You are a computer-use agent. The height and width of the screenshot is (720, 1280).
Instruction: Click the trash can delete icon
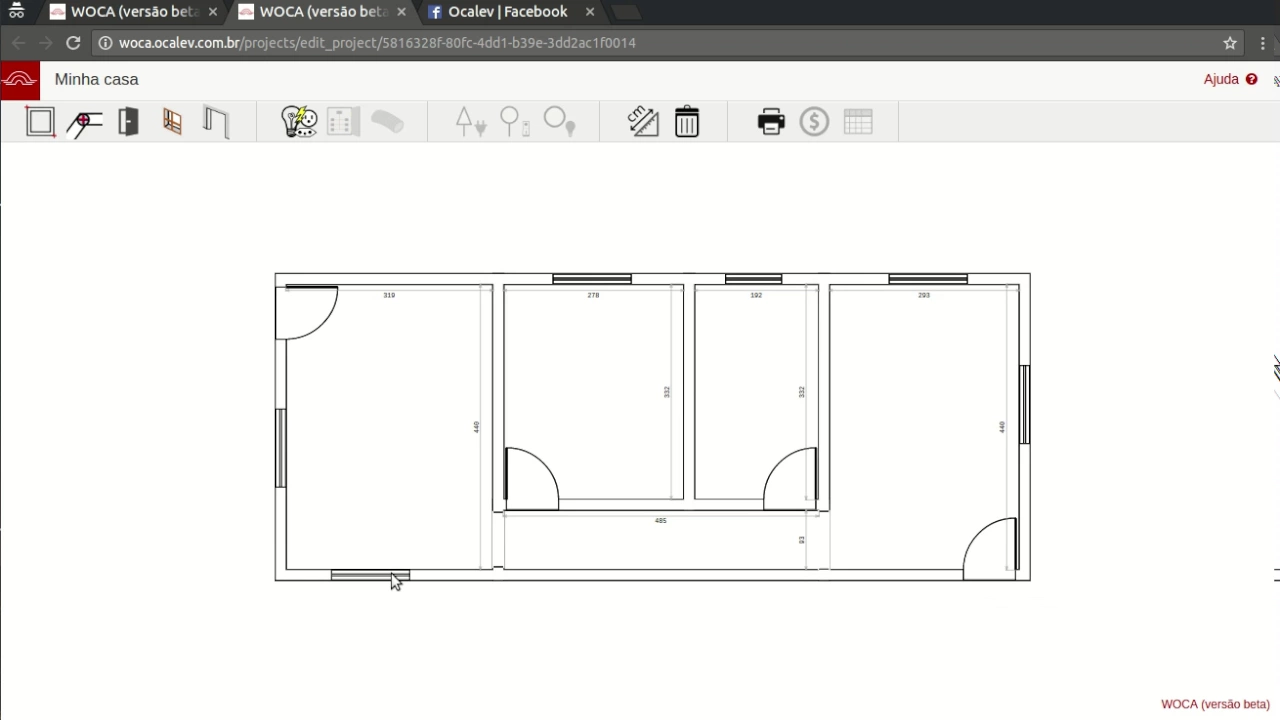(687, 122)
